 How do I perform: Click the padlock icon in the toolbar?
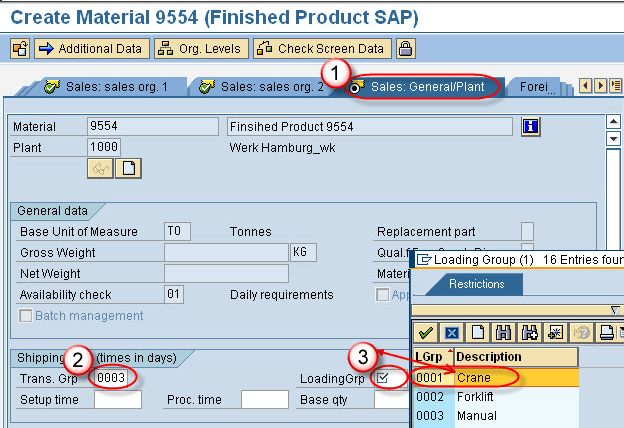pyautogui.click(x=406, y=48)
